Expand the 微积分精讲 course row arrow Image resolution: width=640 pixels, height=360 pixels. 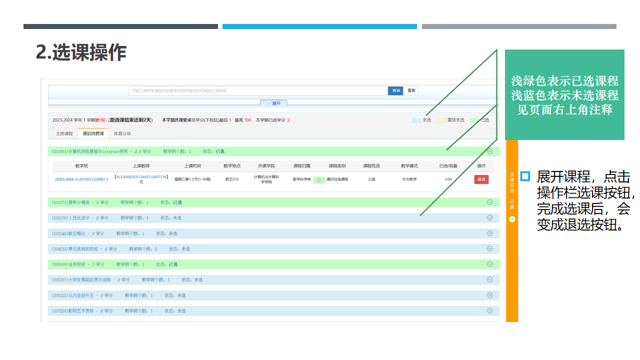coord(490,202)
